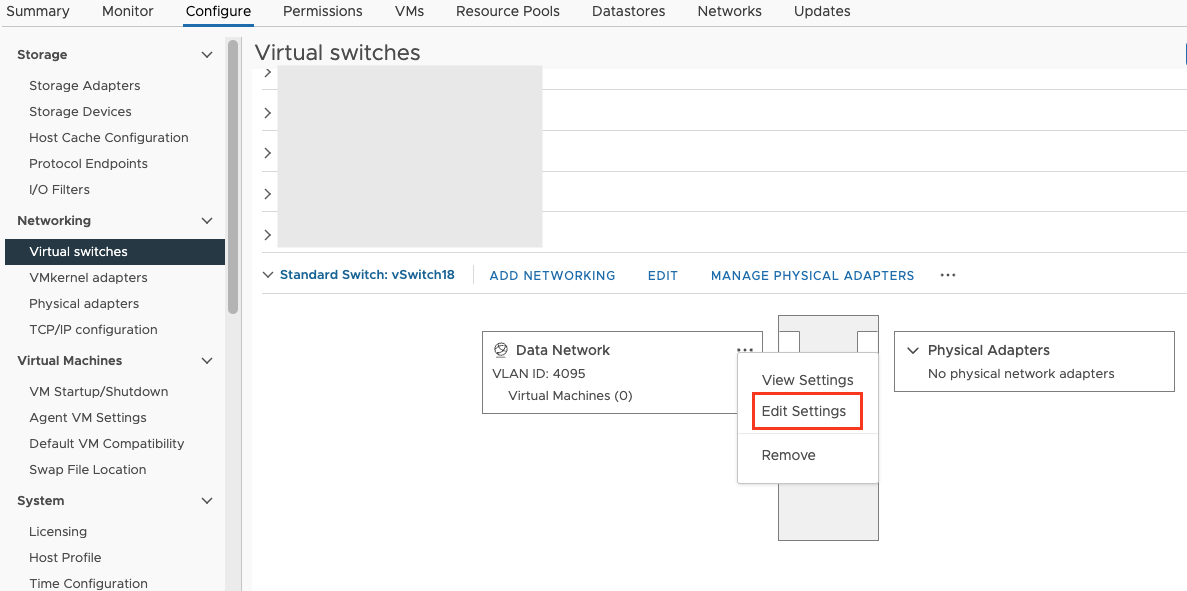The image size is (1187, 591).
Task: Select Remove from the context menu
Action: [789, 455]
